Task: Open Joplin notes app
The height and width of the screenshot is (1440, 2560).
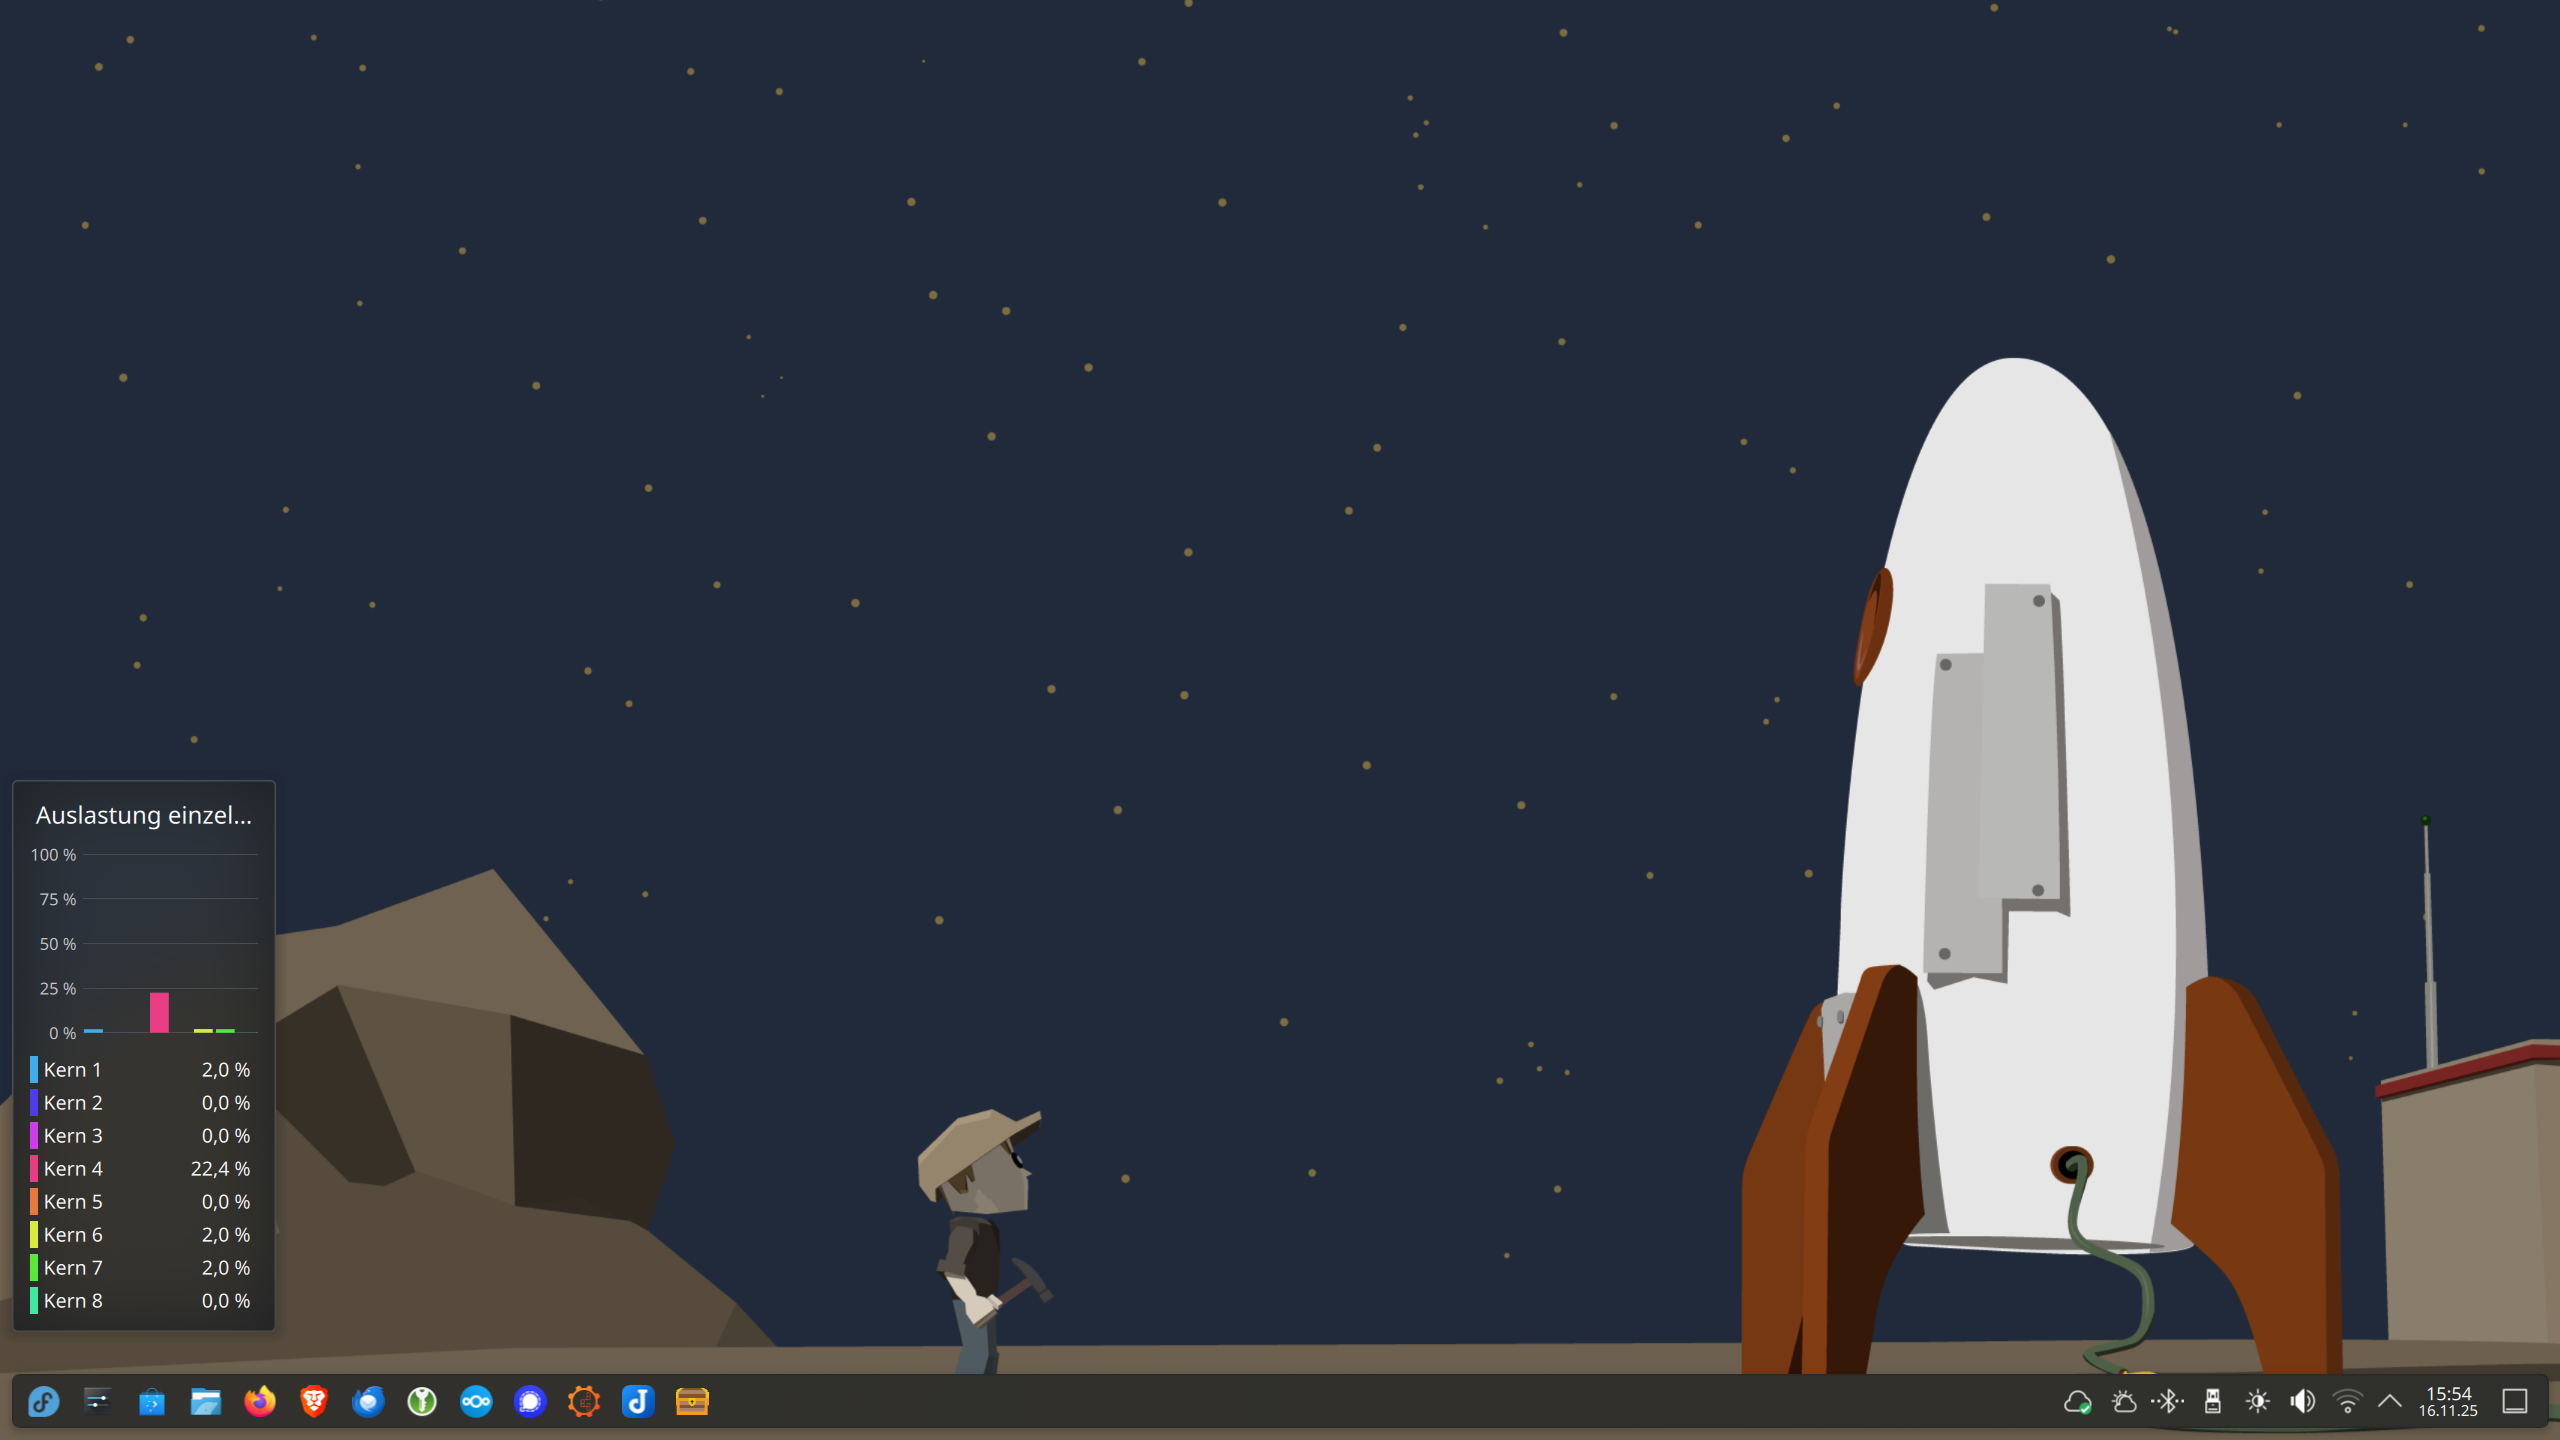Action: point(638,1402)
